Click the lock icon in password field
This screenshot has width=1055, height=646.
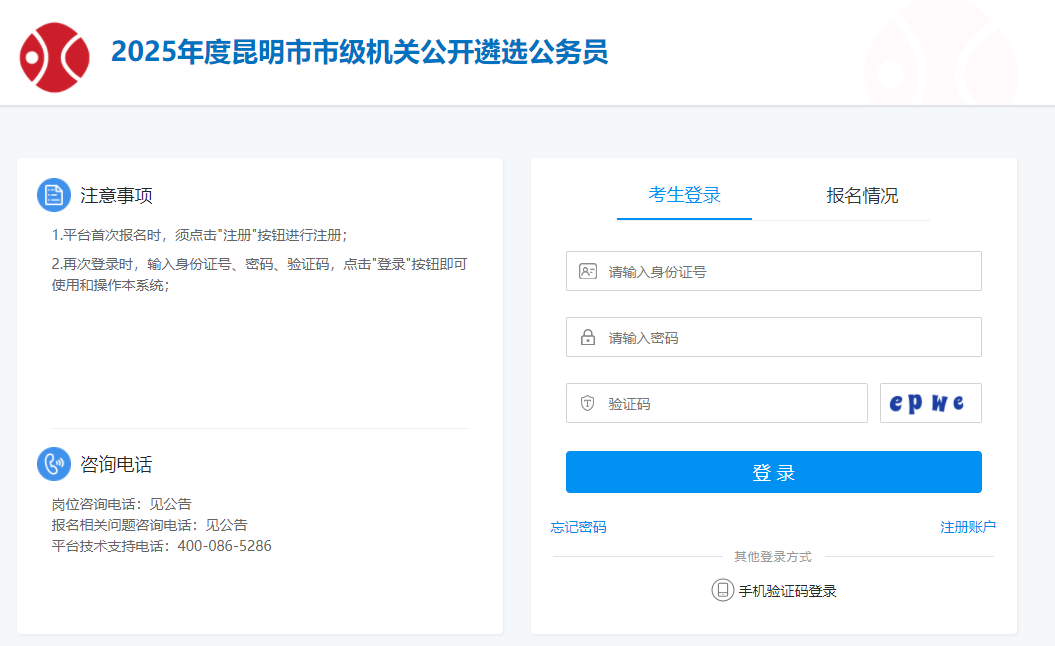coord(588,338)
